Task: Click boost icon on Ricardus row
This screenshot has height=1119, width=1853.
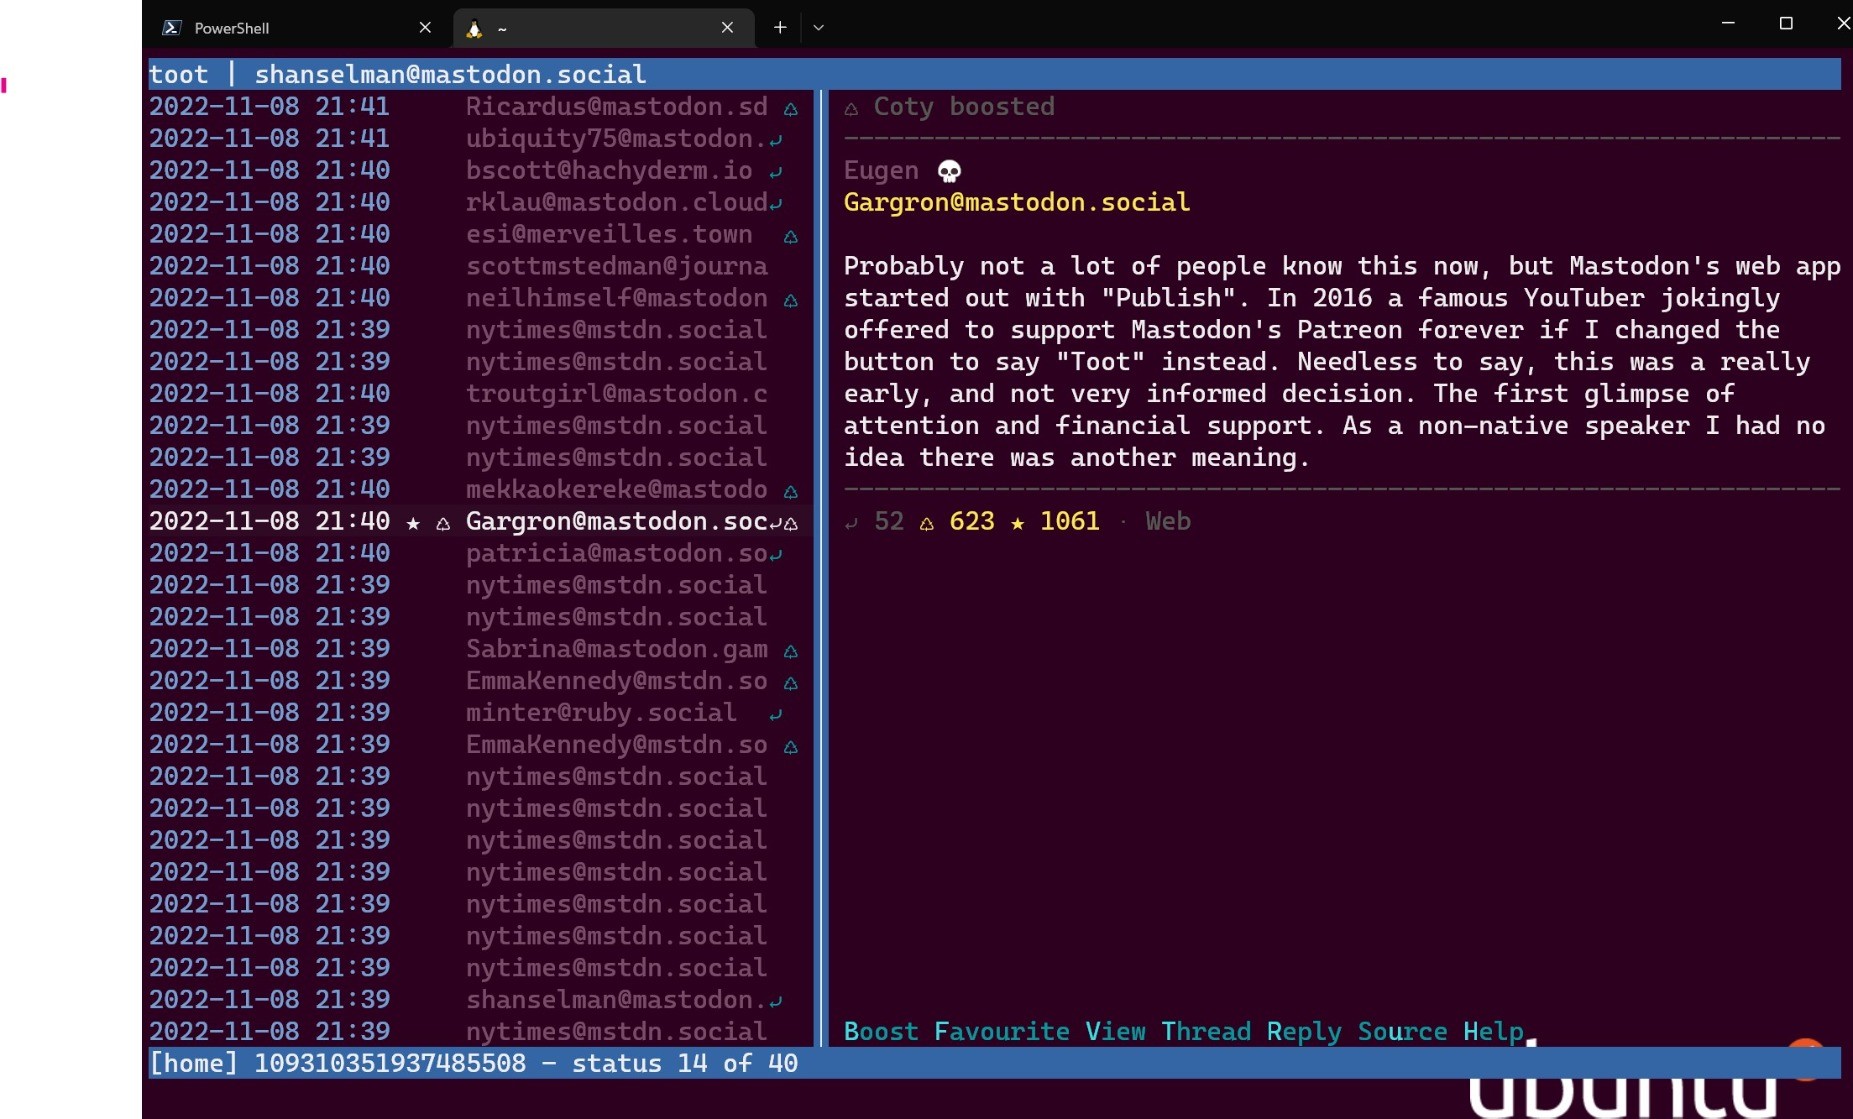Action: [790, 109]
